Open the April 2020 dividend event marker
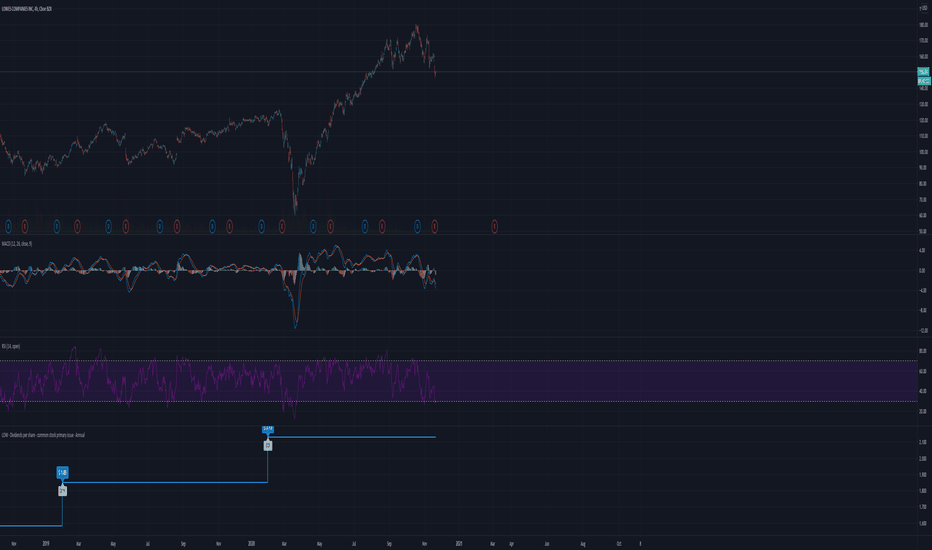The image size is (932, 550). point(313,226)
